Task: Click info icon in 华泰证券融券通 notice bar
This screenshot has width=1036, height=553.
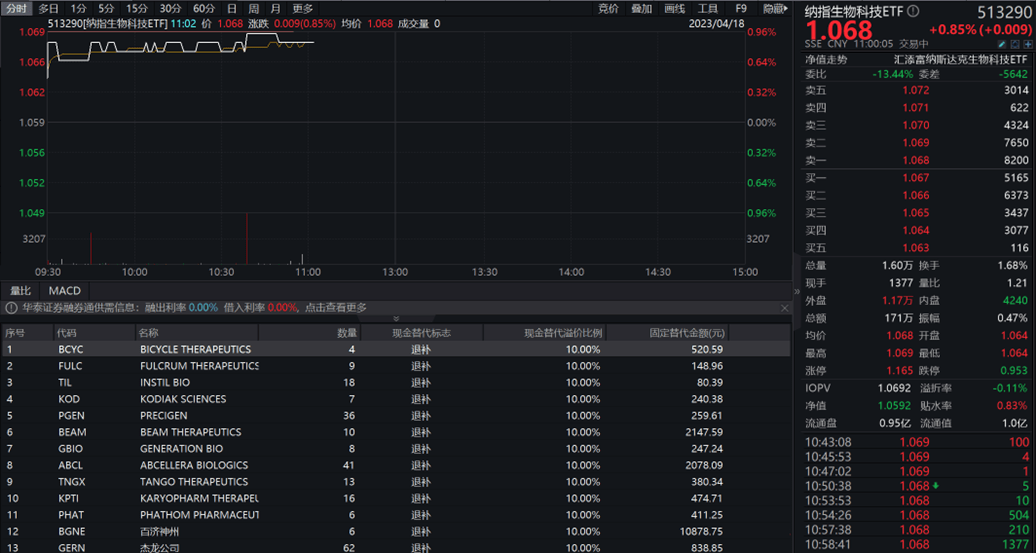Action: pos(11,308)
